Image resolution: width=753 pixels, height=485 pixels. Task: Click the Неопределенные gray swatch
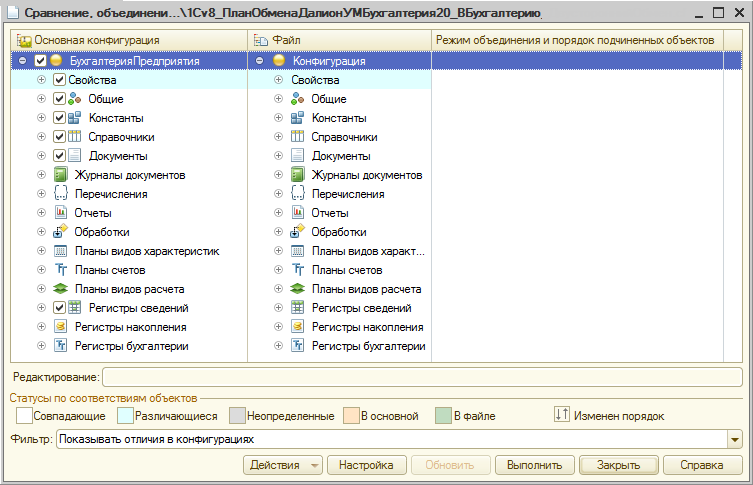(237, 415)
